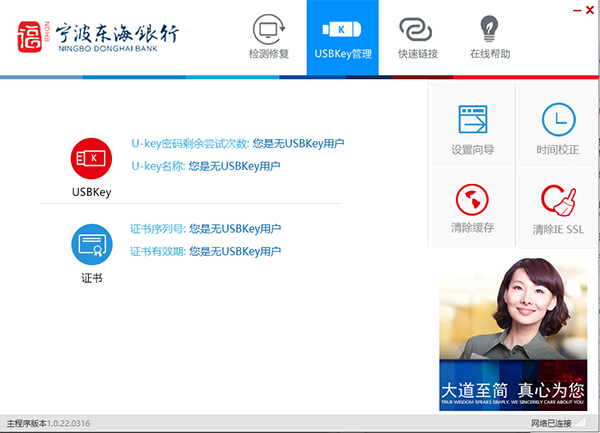The width and height of the screenshot is (600, 433).
Task: Run 清除缓存 to clear cache
Action: click(x=473, y=208)
